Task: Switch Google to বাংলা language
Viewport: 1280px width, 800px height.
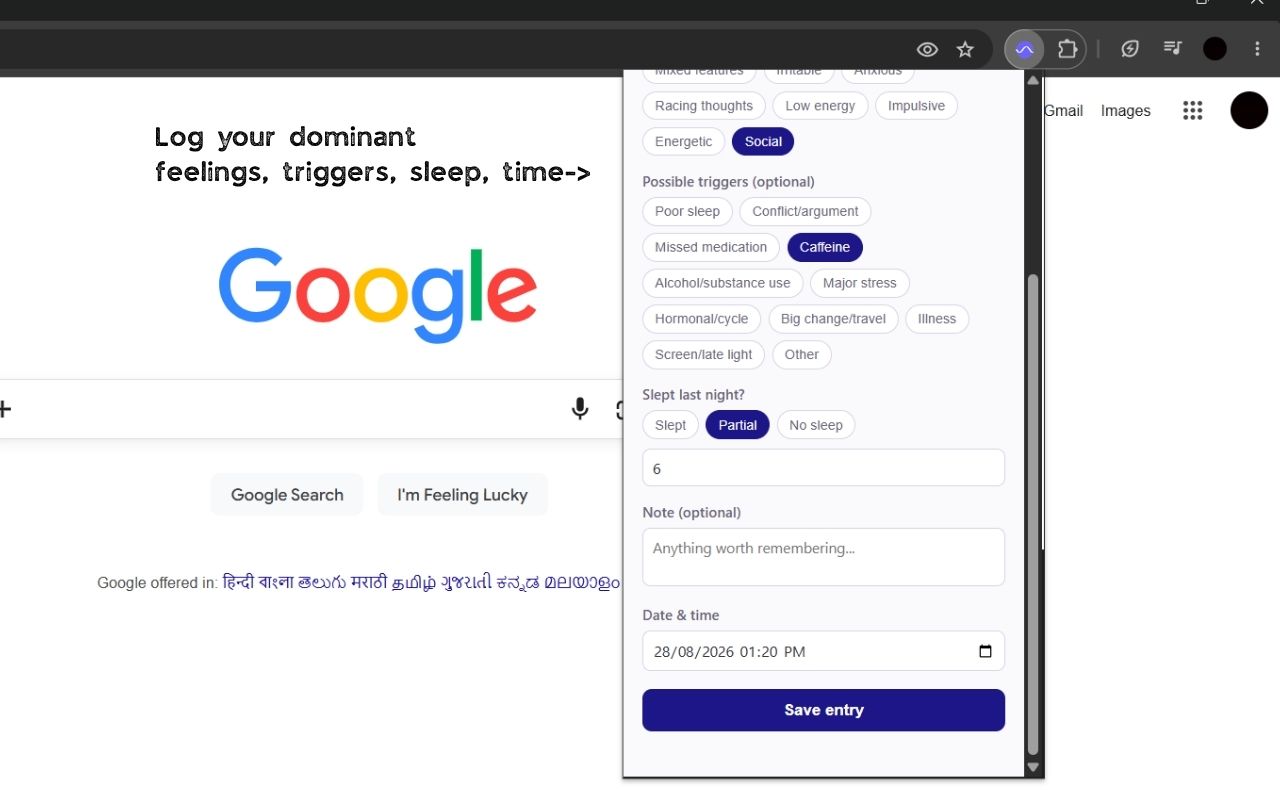Action: click(276, 582)
